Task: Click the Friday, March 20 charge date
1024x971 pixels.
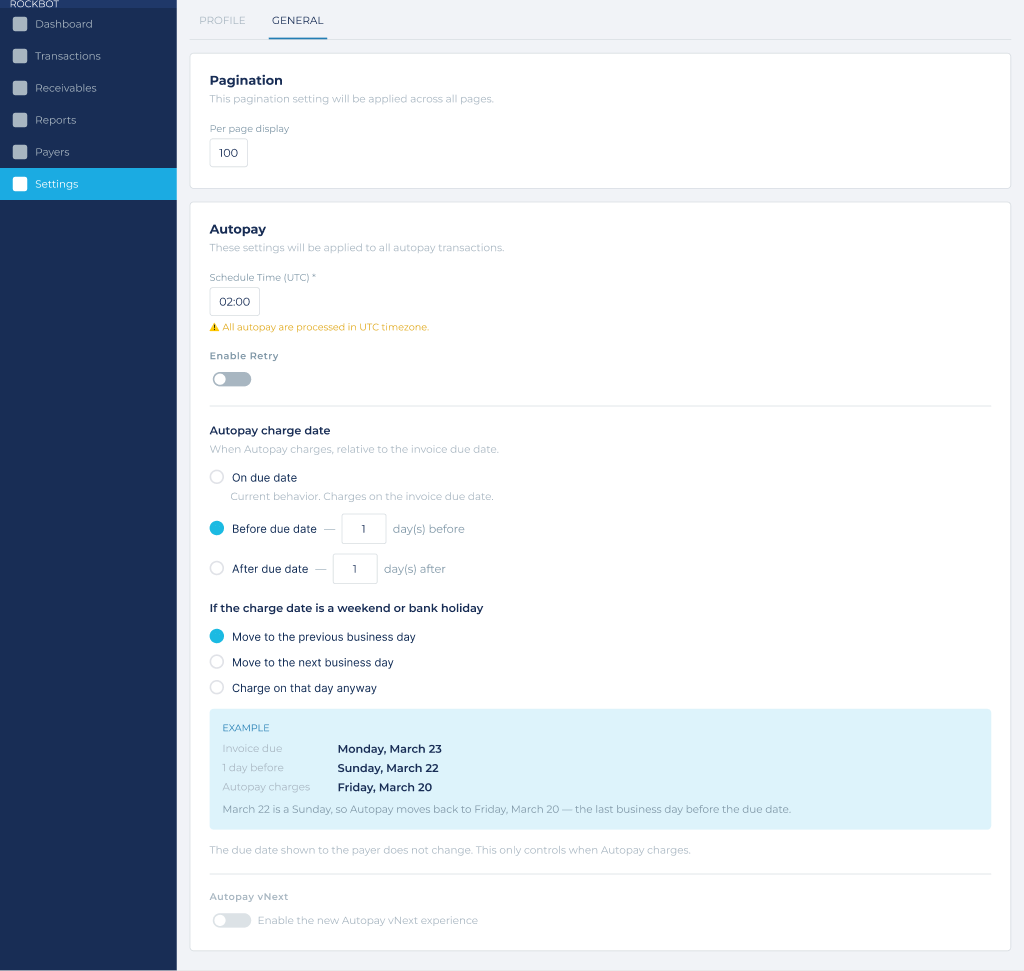Action: [385, 788]
